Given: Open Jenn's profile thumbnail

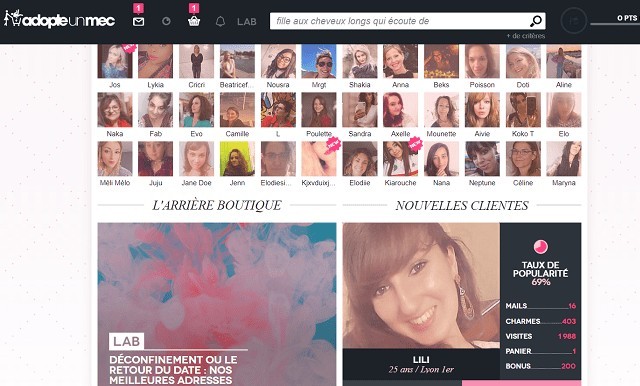Looking at the screenshot, I should click(x=237, y=159).
